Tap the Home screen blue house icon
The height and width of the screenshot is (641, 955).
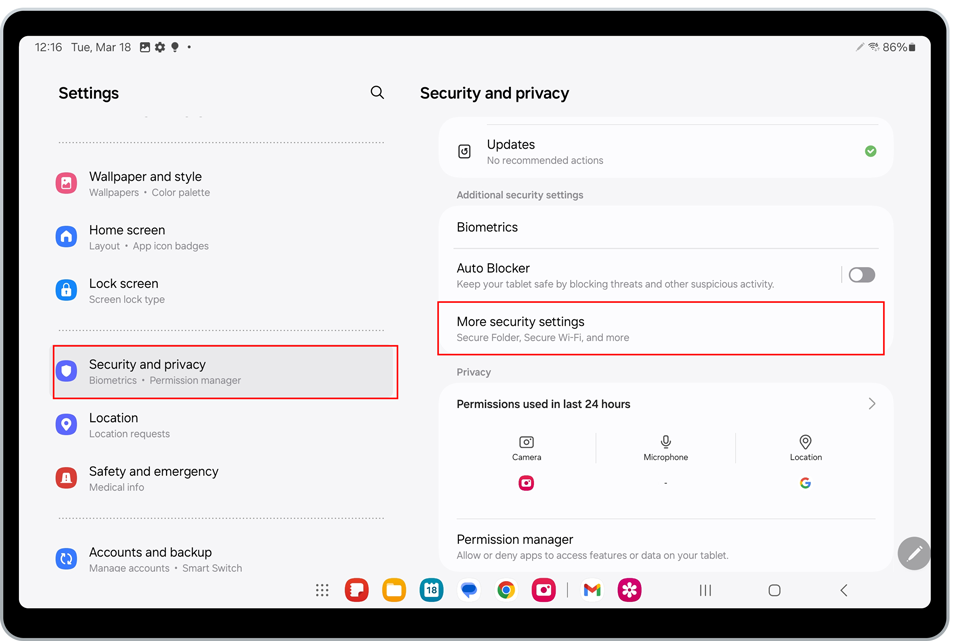(66, 236)
